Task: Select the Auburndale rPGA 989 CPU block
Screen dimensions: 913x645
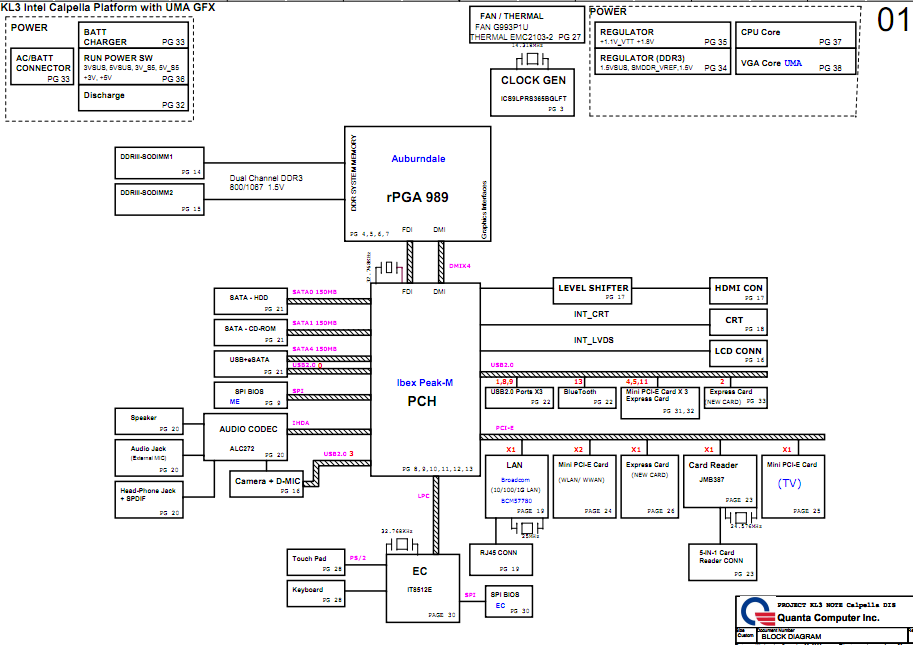Action: 417,183
